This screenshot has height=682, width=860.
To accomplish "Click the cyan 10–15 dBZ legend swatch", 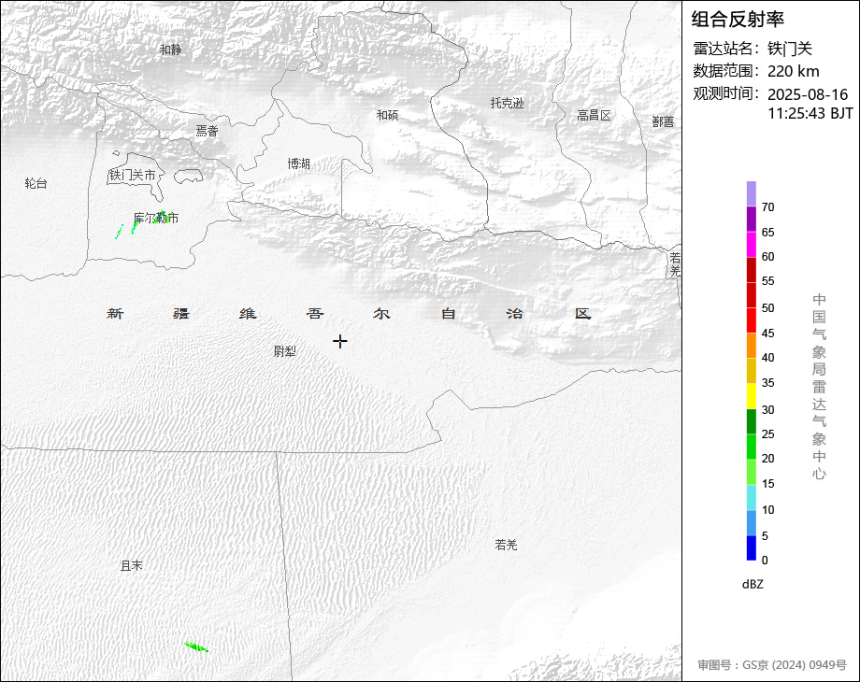I will coord(751,497).
